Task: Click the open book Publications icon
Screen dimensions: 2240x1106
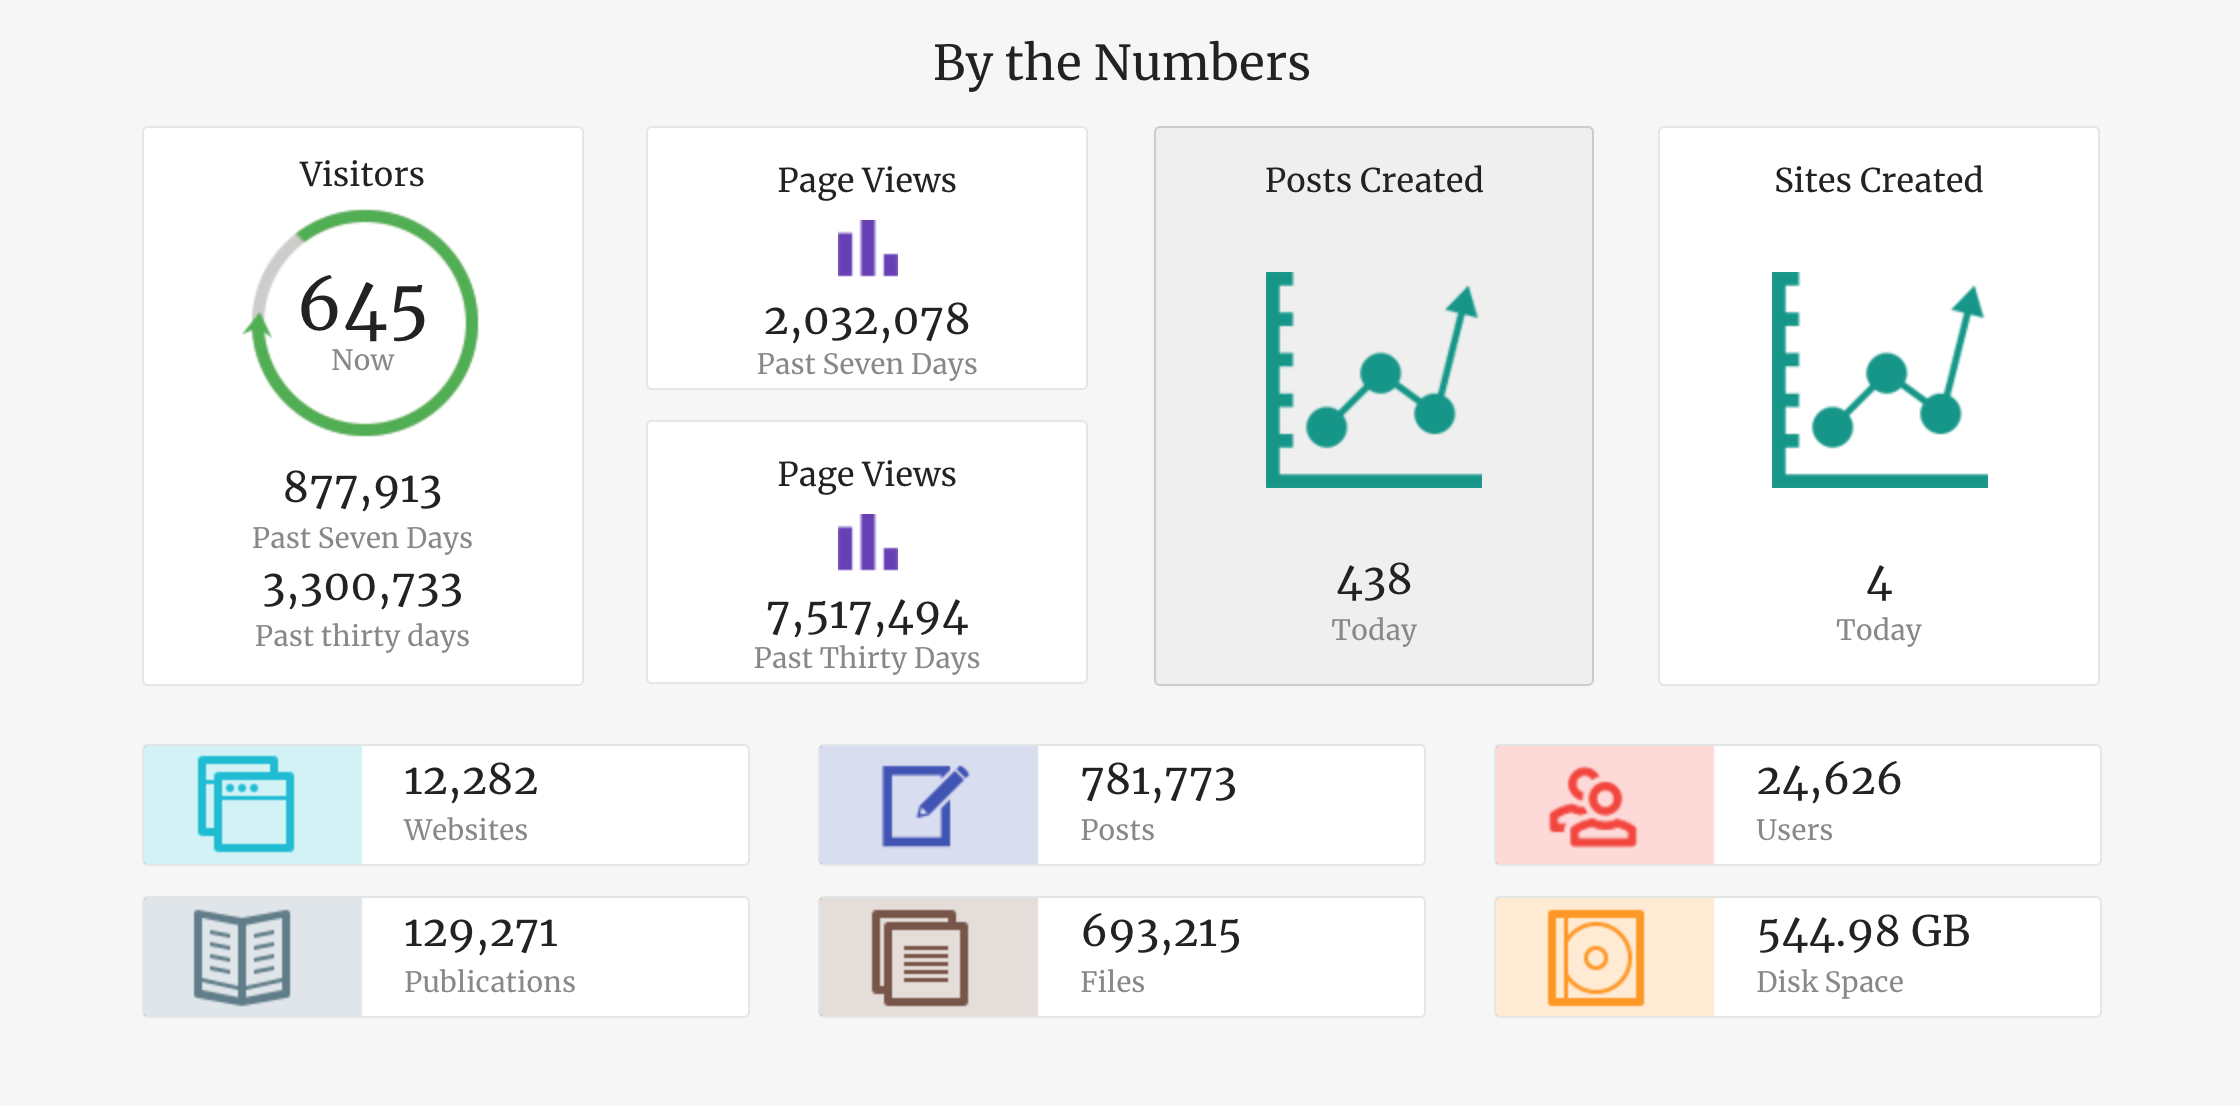Action: tap(243, 956)
